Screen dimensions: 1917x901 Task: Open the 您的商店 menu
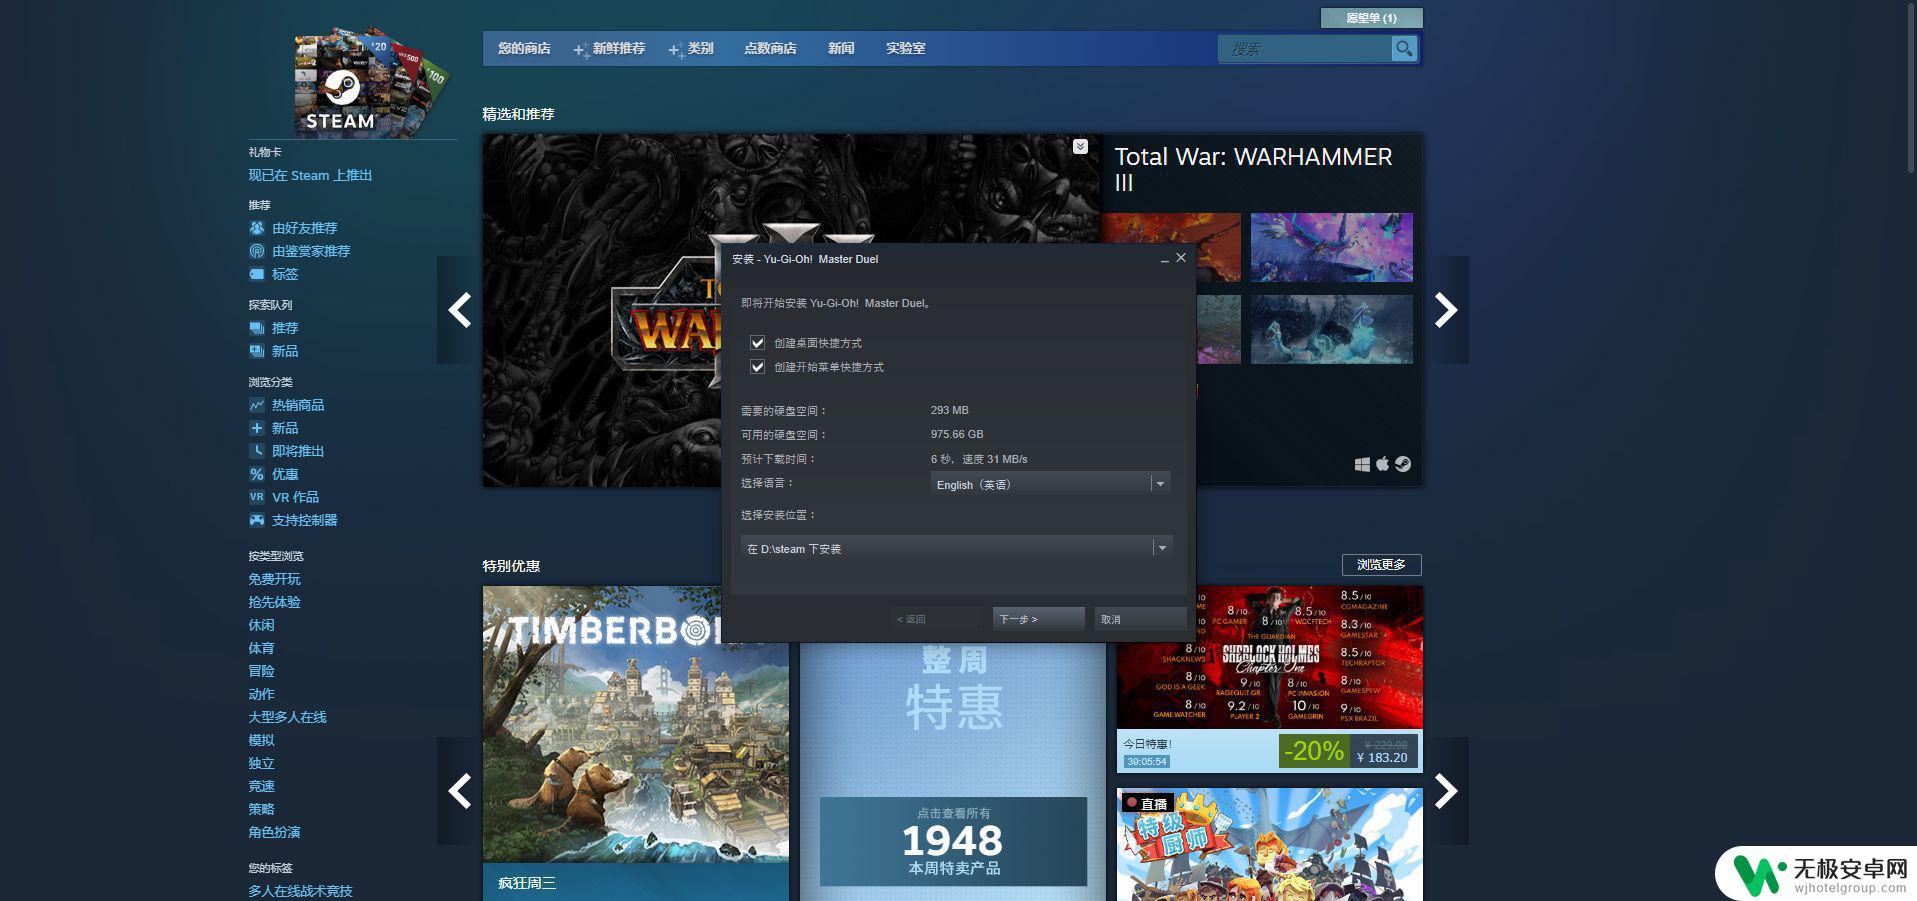(x=524, y=48)
